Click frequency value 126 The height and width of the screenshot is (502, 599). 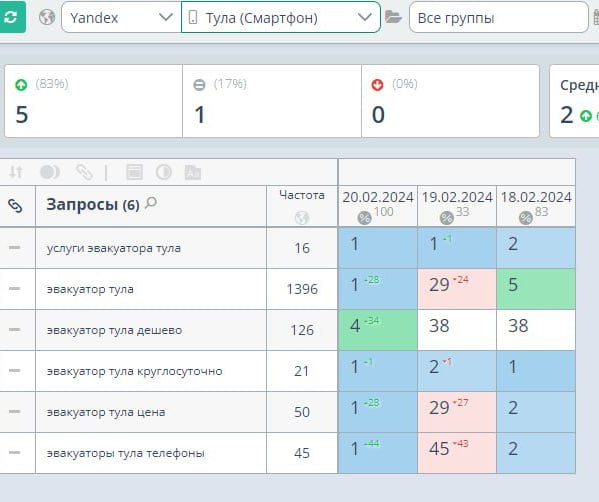[302, 330]
